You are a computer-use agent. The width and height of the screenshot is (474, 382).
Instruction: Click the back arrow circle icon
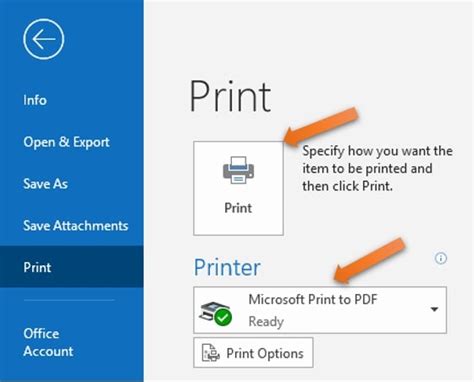tap(44, 39)
